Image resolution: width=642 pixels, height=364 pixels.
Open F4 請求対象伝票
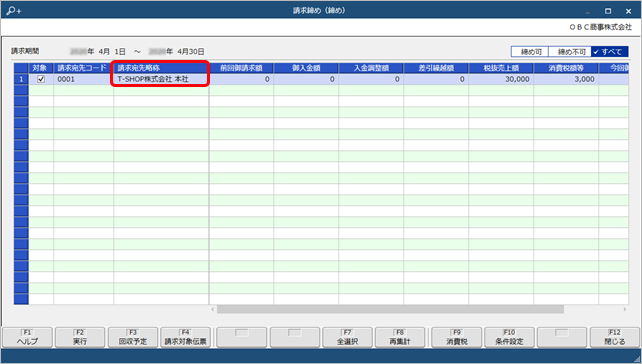tap(185, 337)
